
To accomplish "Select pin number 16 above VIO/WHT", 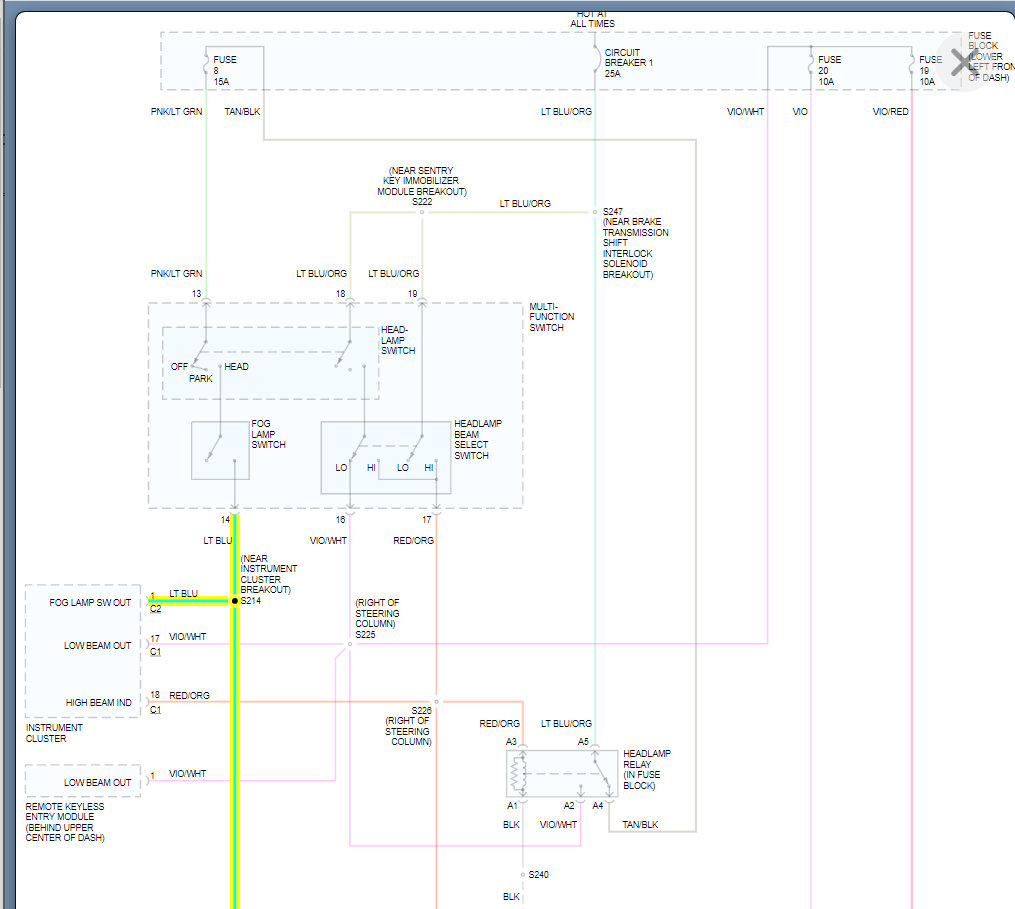I will pyautogui.click(x=340, y=520).
